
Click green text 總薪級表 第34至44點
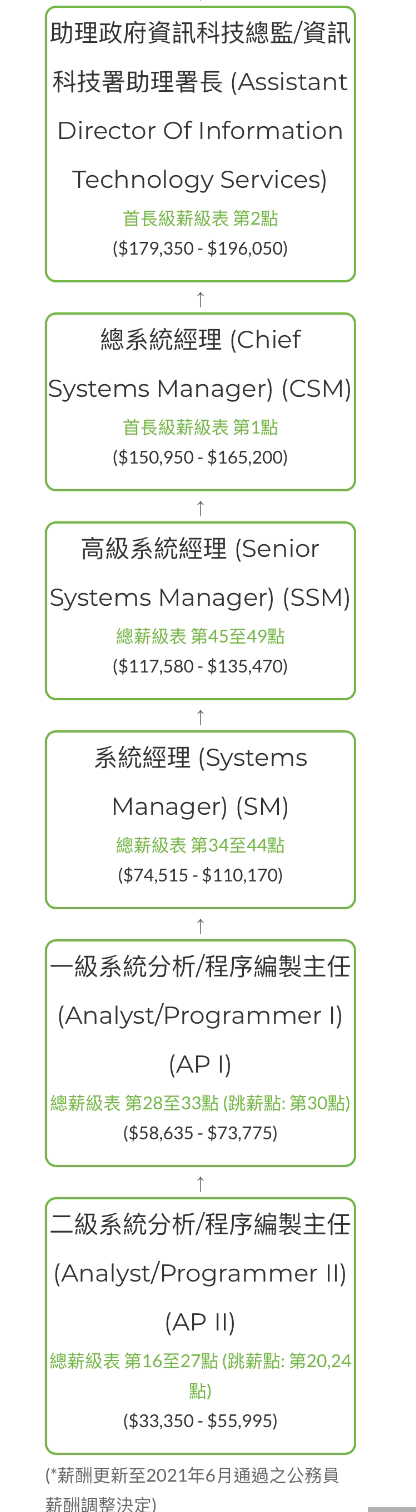click(x=200, y=845)
